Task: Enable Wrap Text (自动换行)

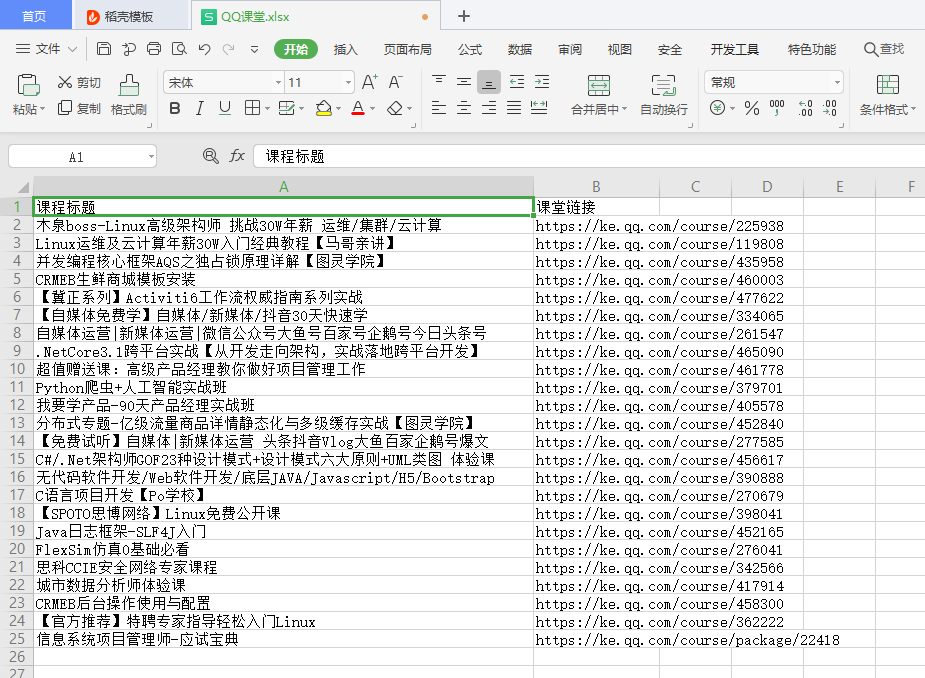Action: [664, 94]
